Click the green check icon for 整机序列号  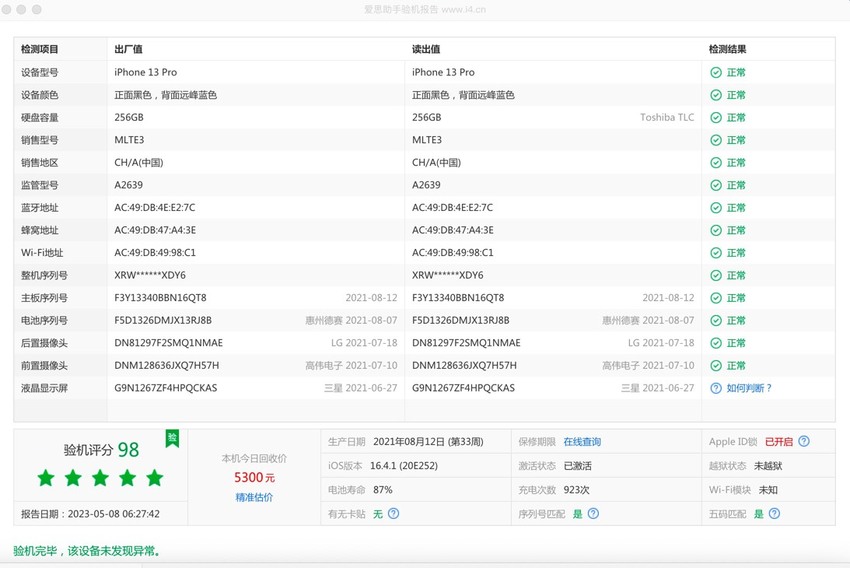click(716, 275)
